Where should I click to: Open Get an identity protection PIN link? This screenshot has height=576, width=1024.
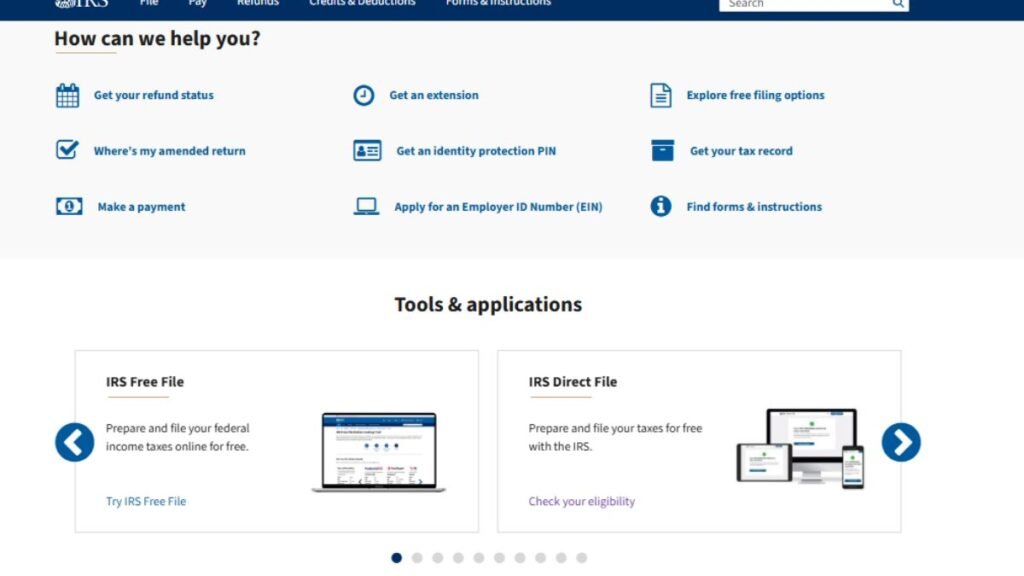476,151
